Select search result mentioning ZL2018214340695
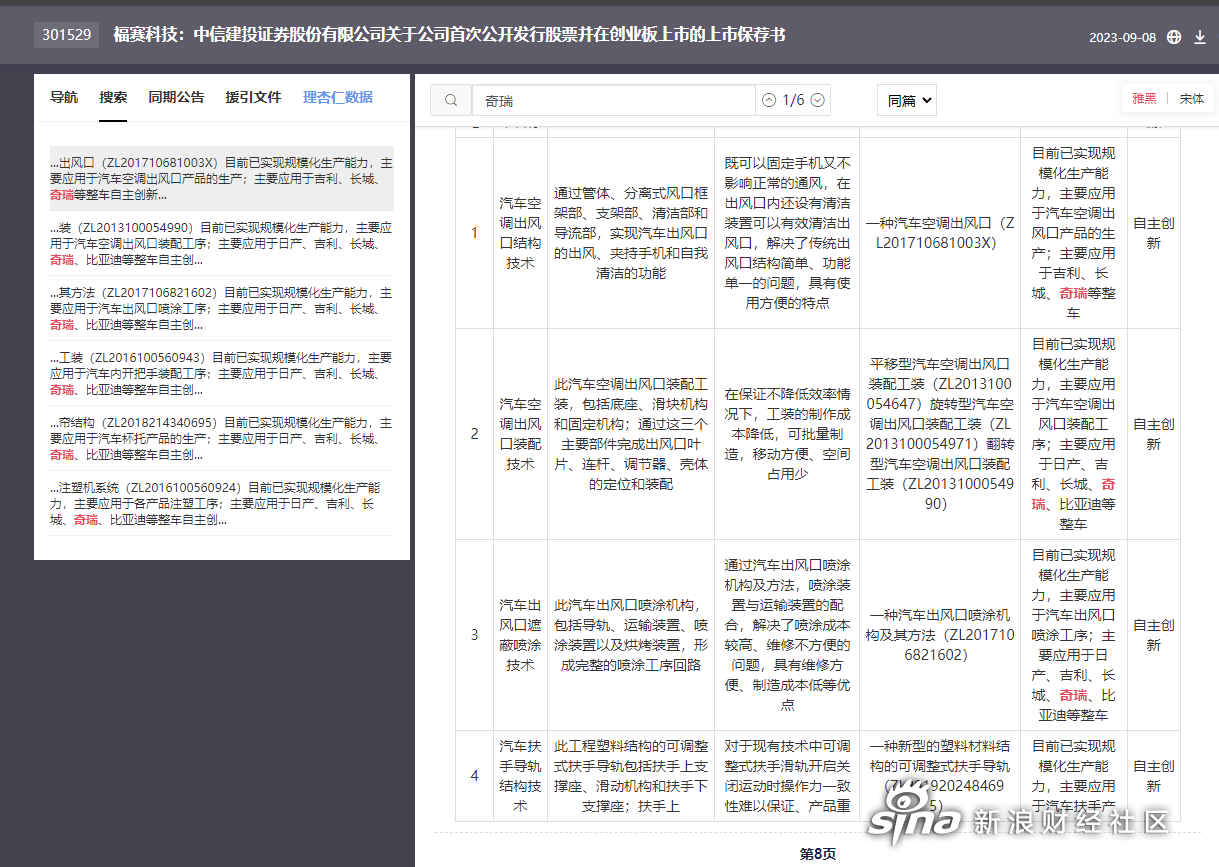This screenshot has height=867, width=1219. coord(222,439)
